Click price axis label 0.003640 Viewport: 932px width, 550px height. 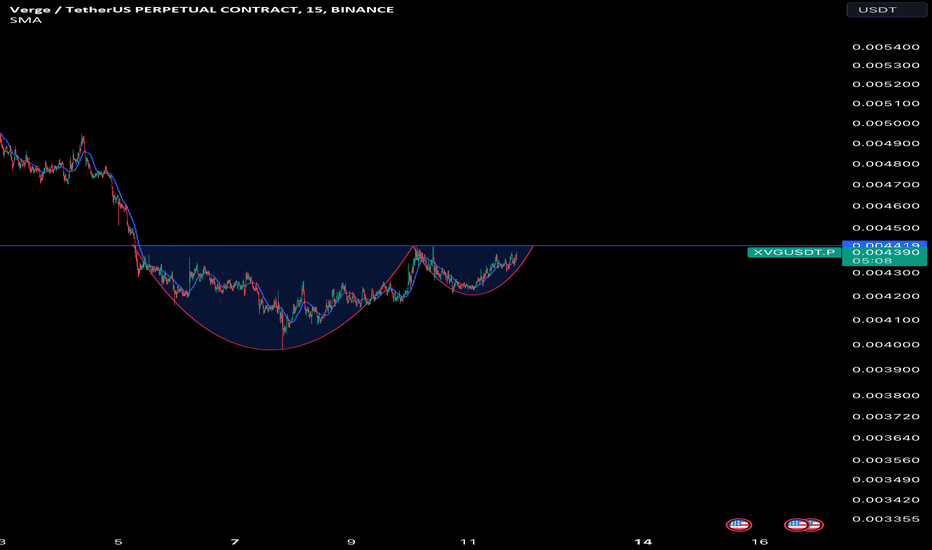click(886, 438)
